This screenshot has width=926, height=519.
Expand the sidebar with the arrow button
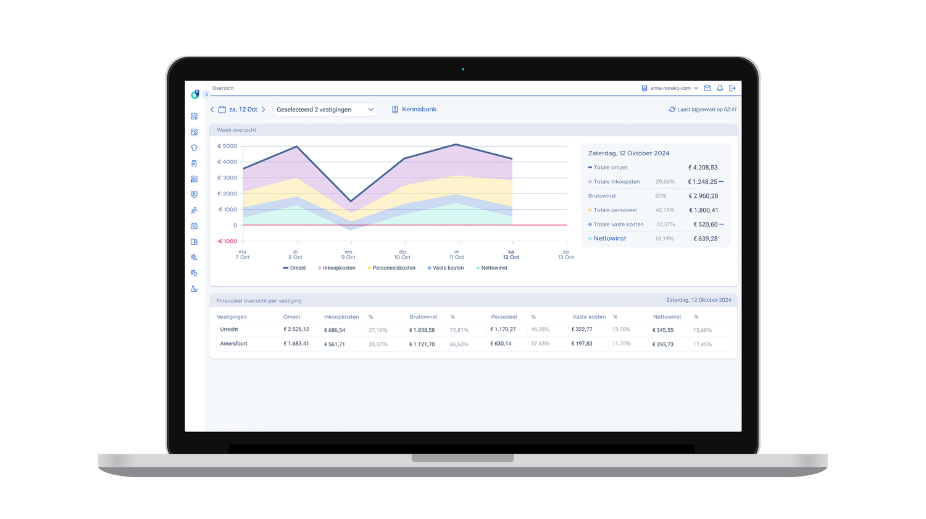(206, 94)
